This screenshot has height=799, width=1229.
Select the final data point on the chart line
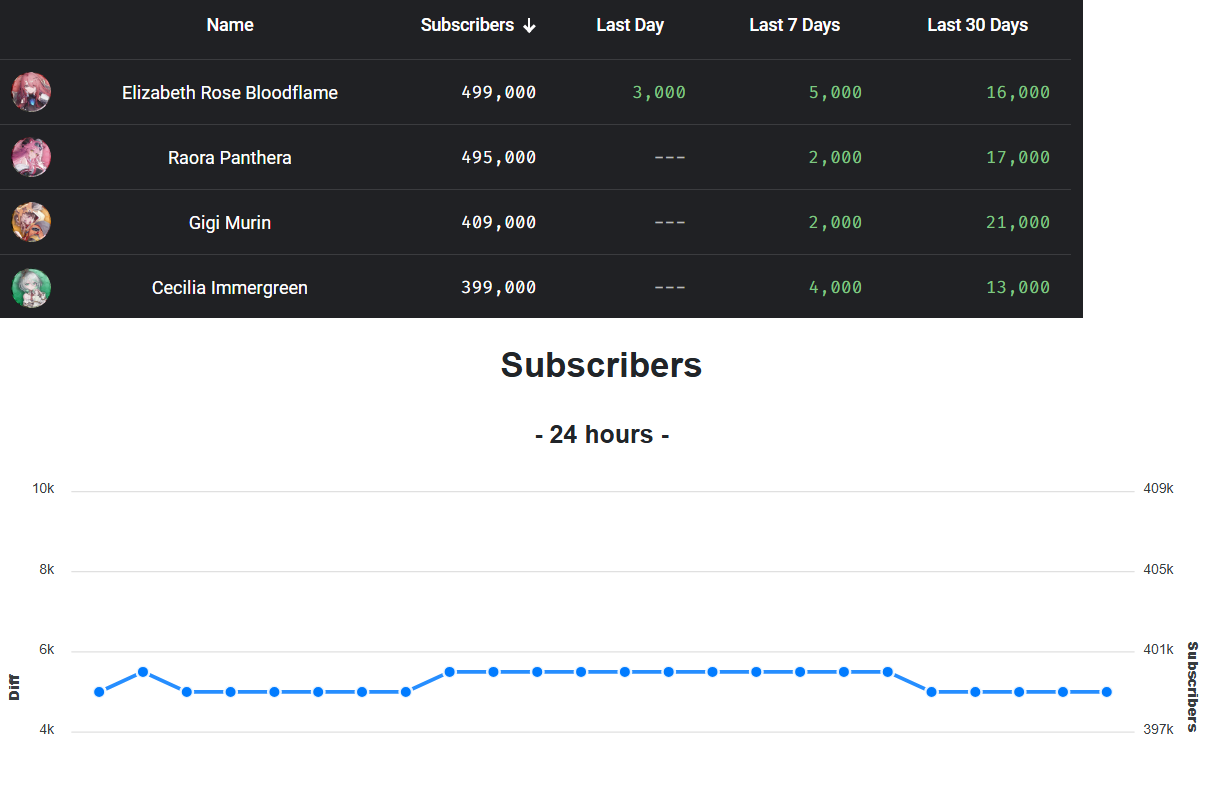point(1107,692)
